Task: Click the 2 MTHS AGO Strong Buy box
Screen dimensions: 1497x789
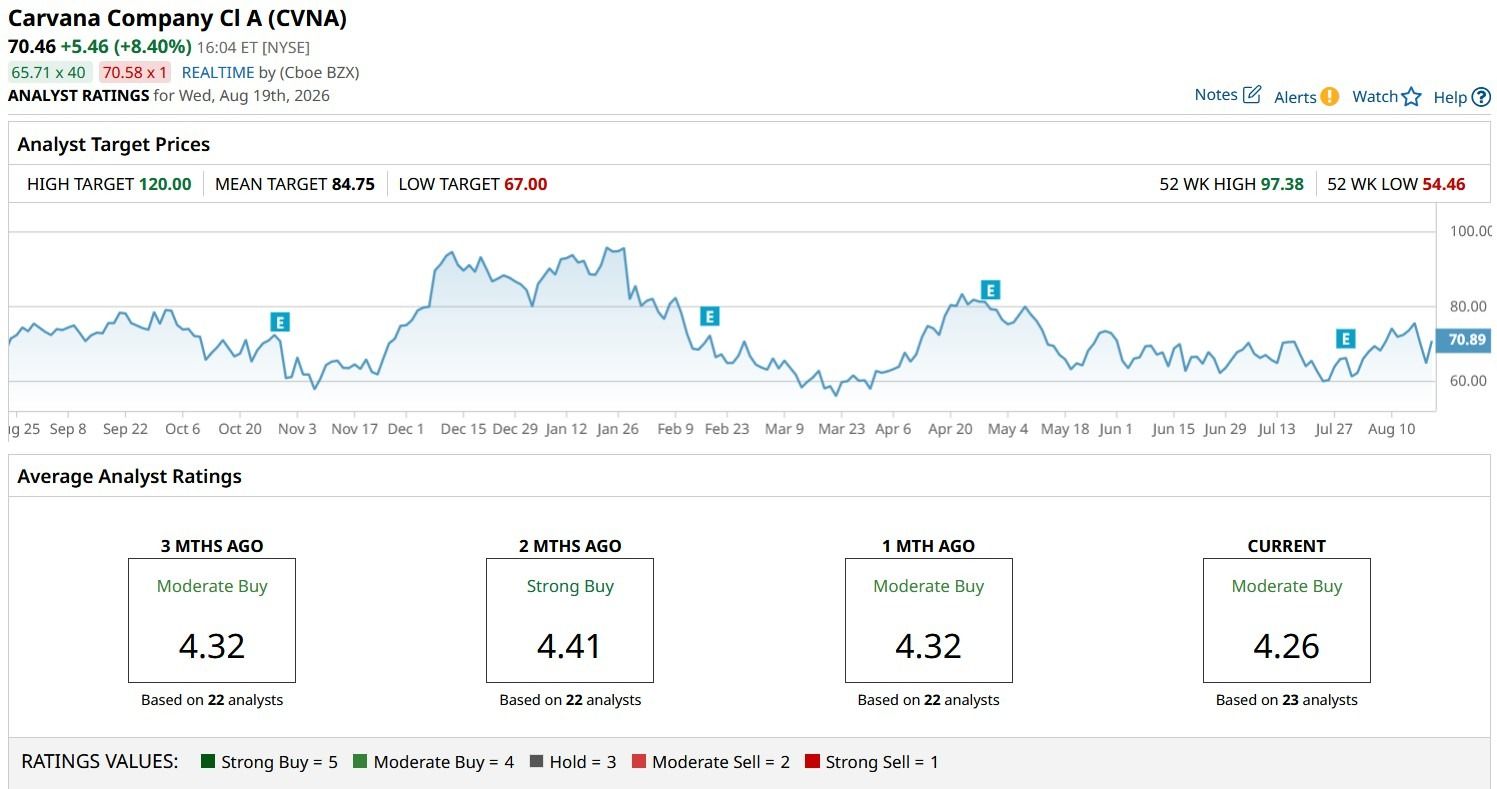Action: [x=570, y=620]
